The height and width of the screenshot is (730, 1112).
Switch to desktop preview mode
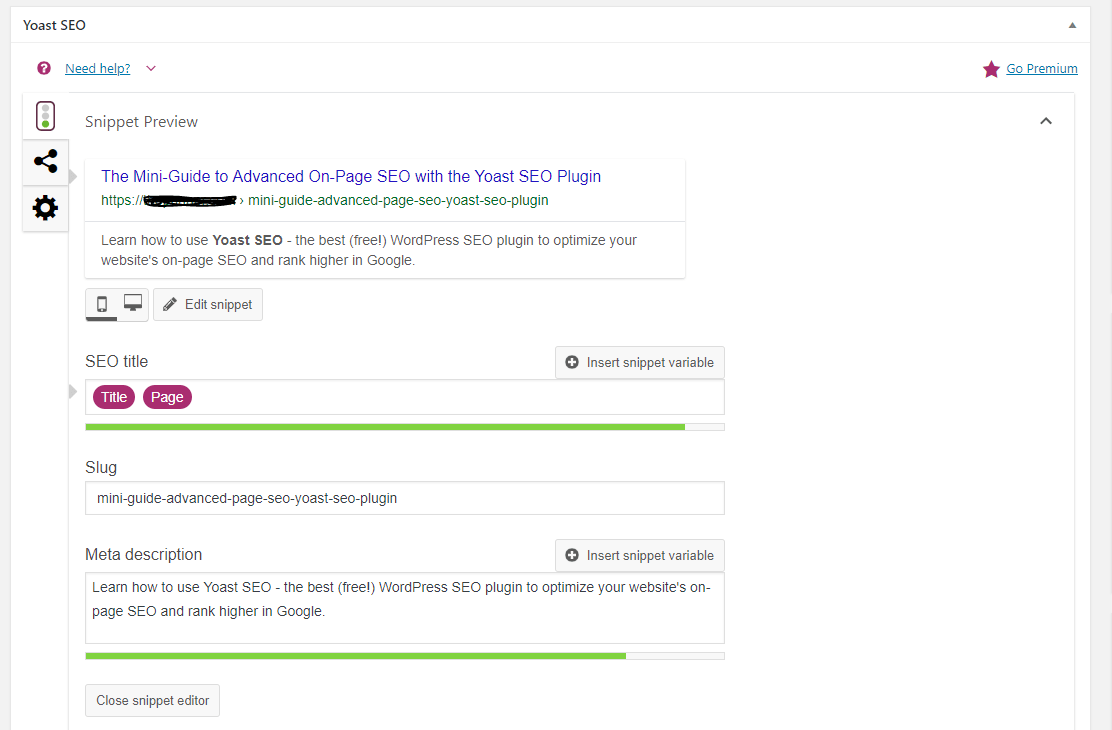133,304
